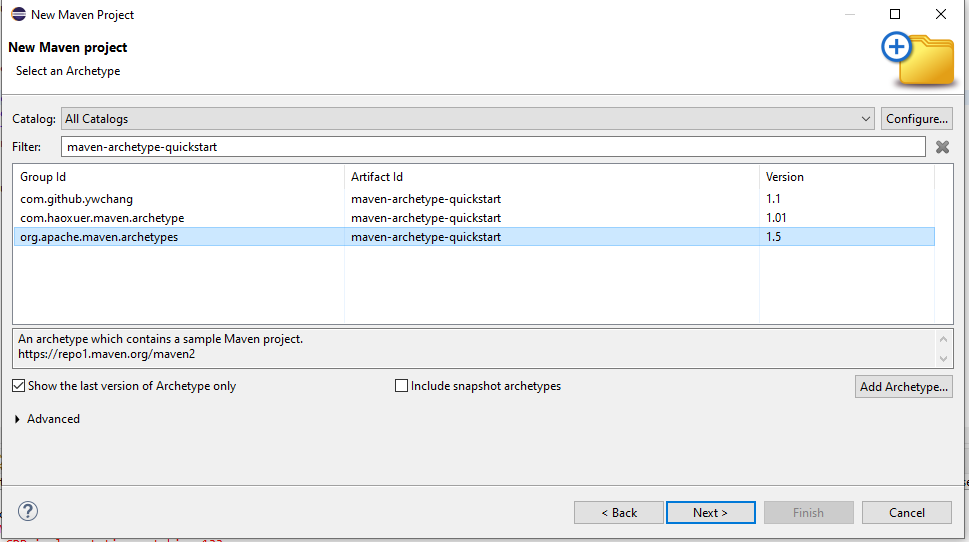Open the Catalog dropdown list
Screen dimensions: 969x542
[x=468, y=119]
